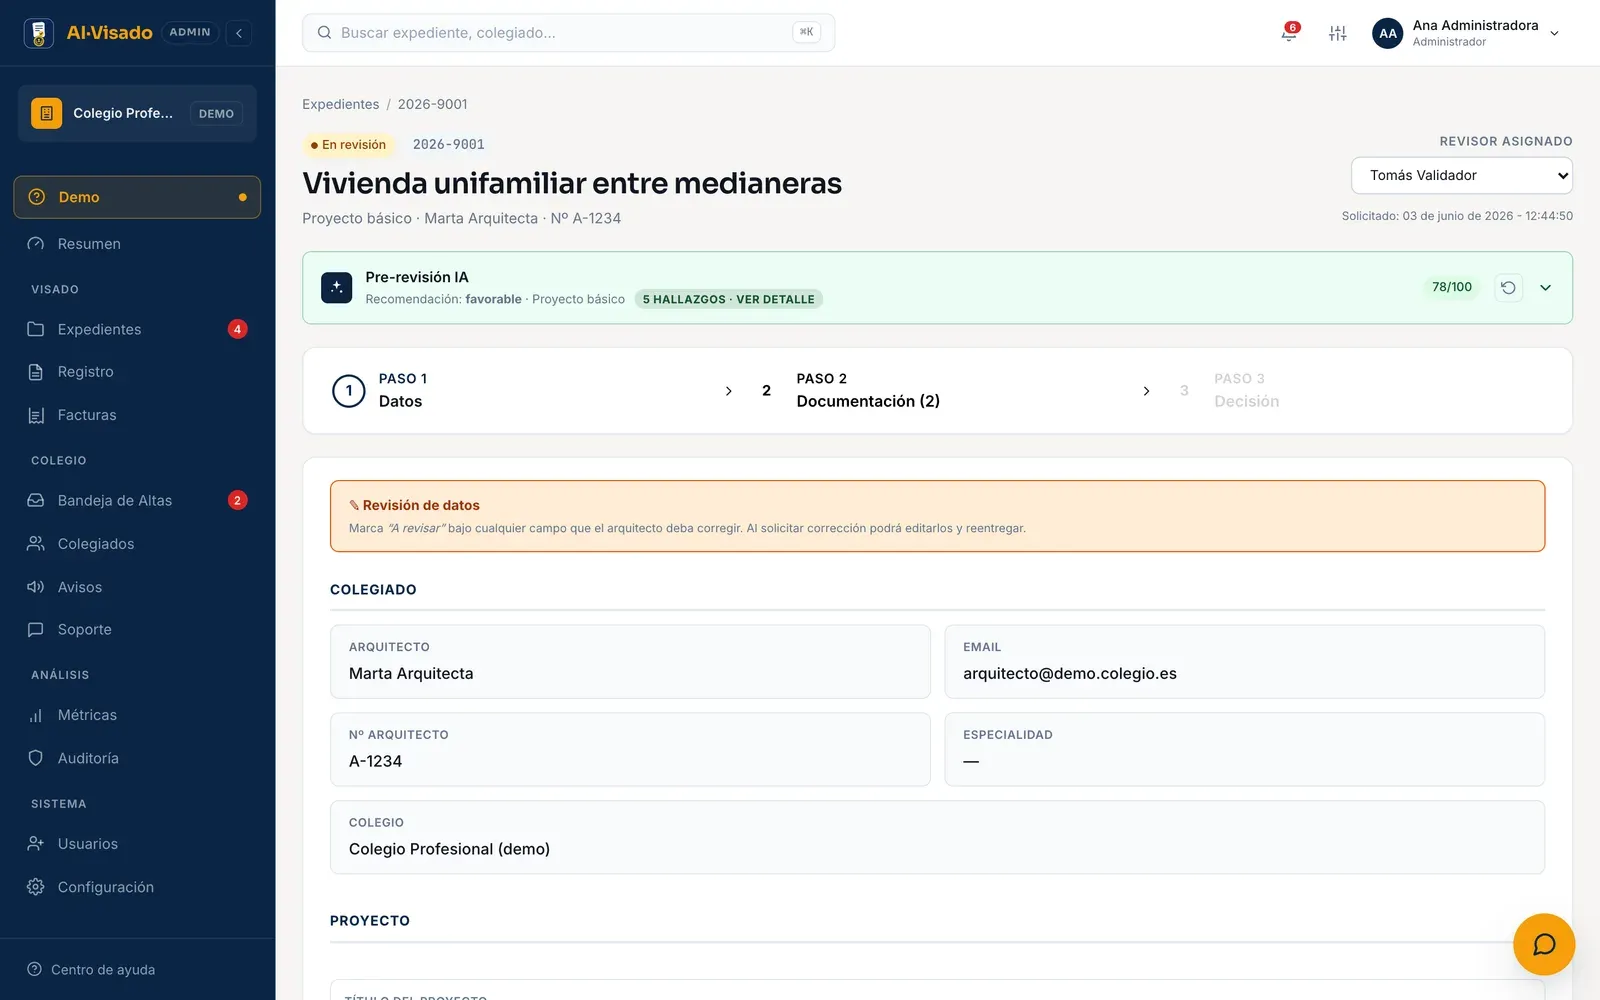Go to Resumen in the sidebar
1600x1000 pixels.
[x=137, y=244]
